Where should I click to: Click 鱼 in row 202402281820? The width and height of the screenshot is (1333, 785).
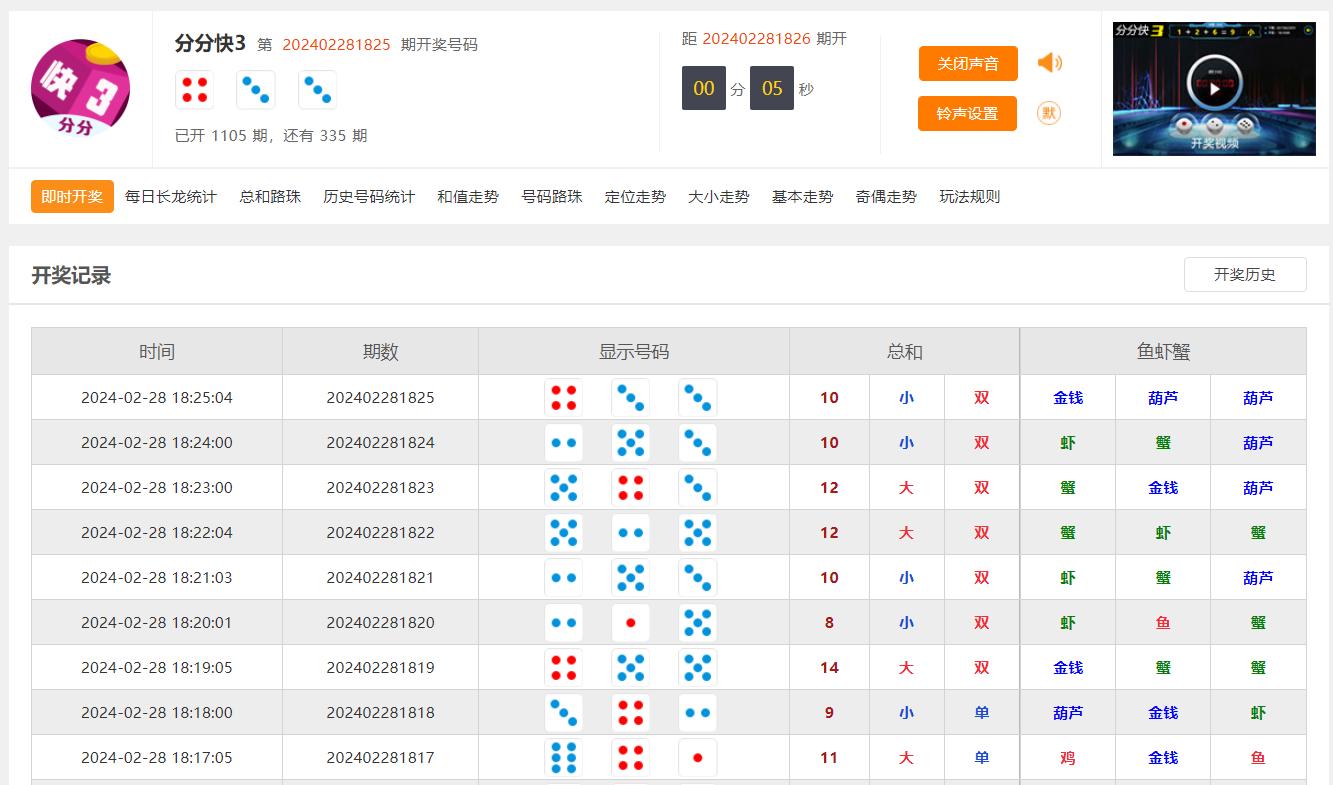1163,623
